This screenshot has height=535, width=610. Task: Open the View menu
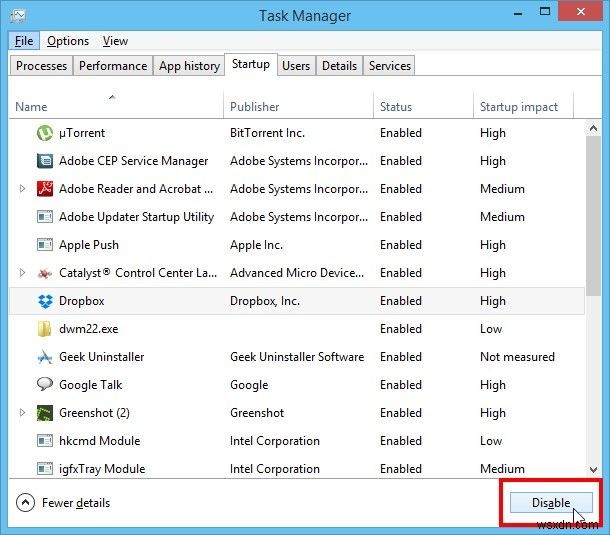coord(115,41)
